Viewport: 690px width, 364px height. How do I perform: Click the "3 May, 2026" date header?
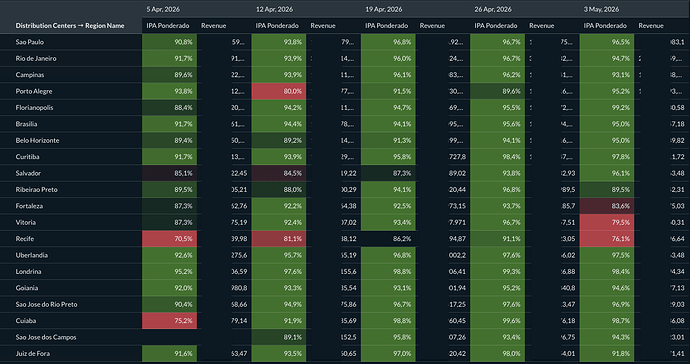coord(601,9)
